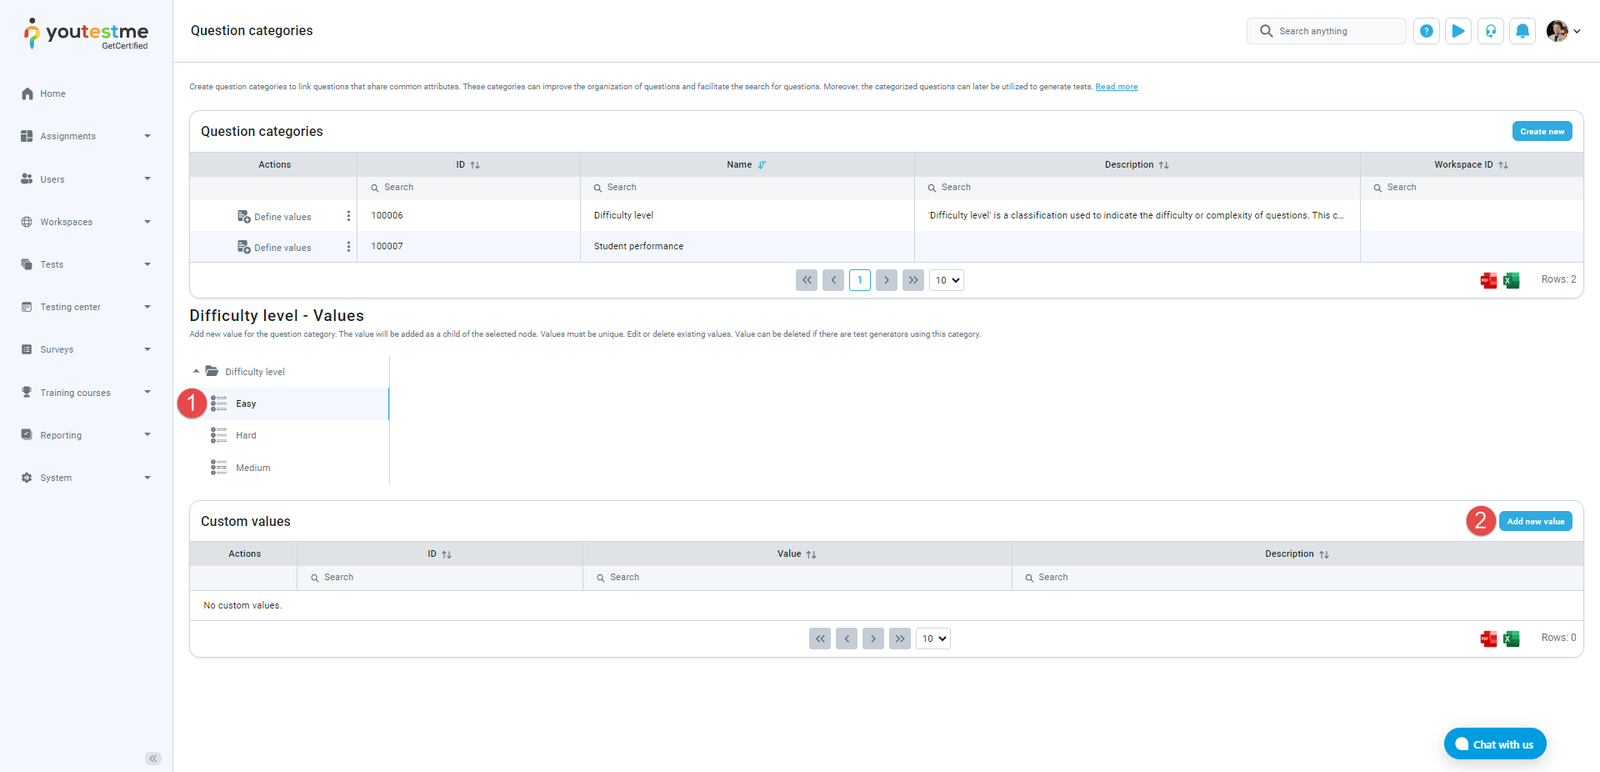Export Custom values table to Excel
1600x772 pixels.
pyautogui.click(x=1511, y=639)
